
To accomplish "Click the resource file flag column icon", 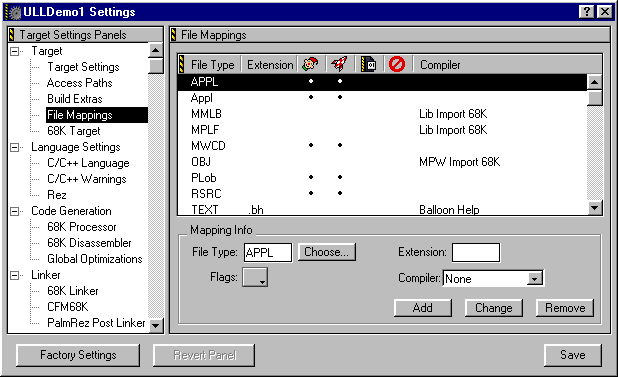I will click(x=310, y=64).
